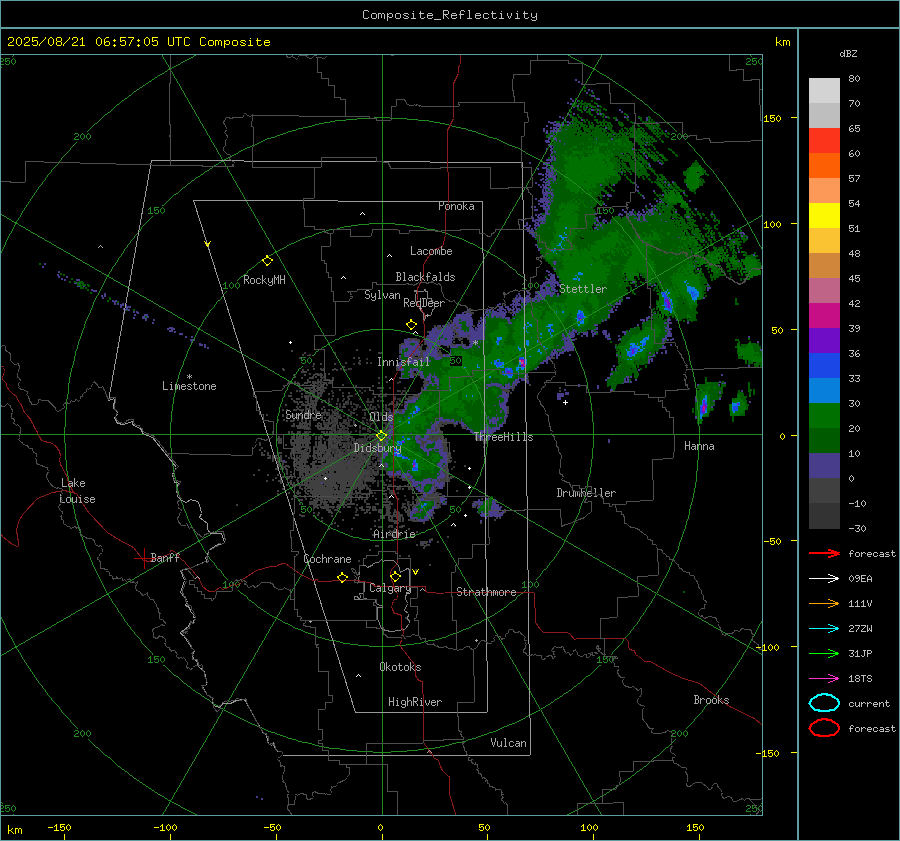Click the red forecast arrow in the legend
This screenshot has width=900, height=841.
pos(824,553)
